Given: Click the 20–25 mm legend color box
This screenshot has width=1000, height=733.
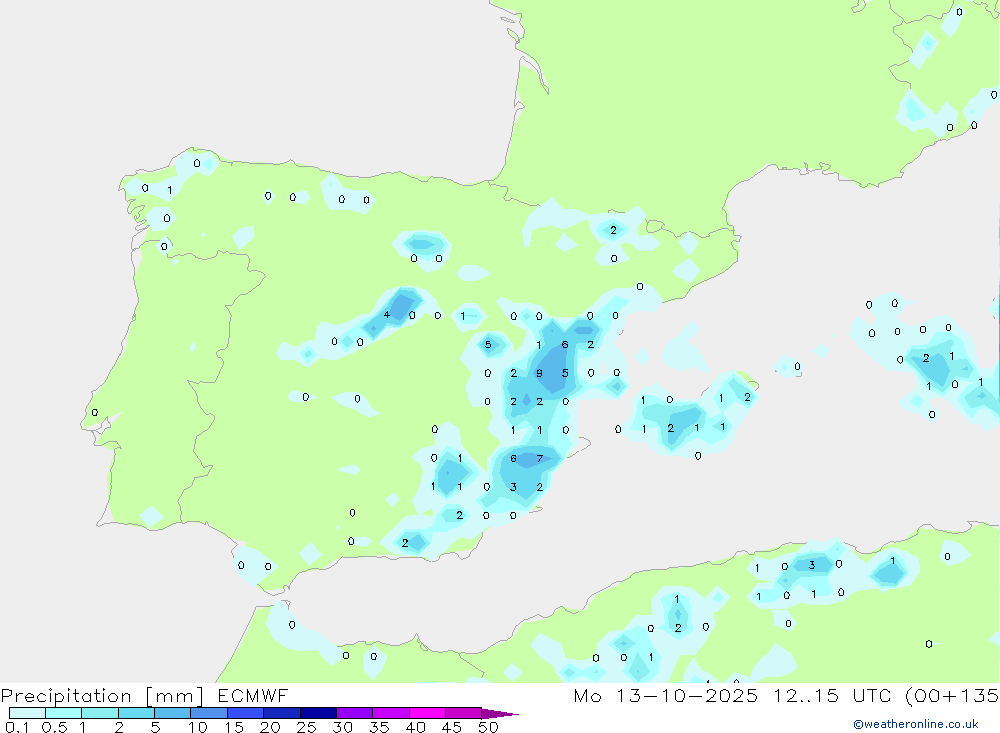Looking at the screenshot, I should 282,713.
